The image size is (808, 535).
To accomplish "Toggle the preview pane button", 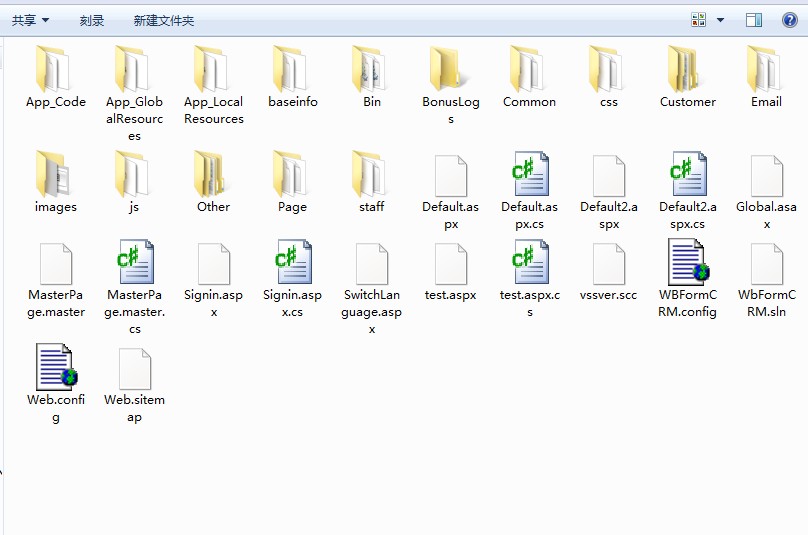I will point(754,20).
